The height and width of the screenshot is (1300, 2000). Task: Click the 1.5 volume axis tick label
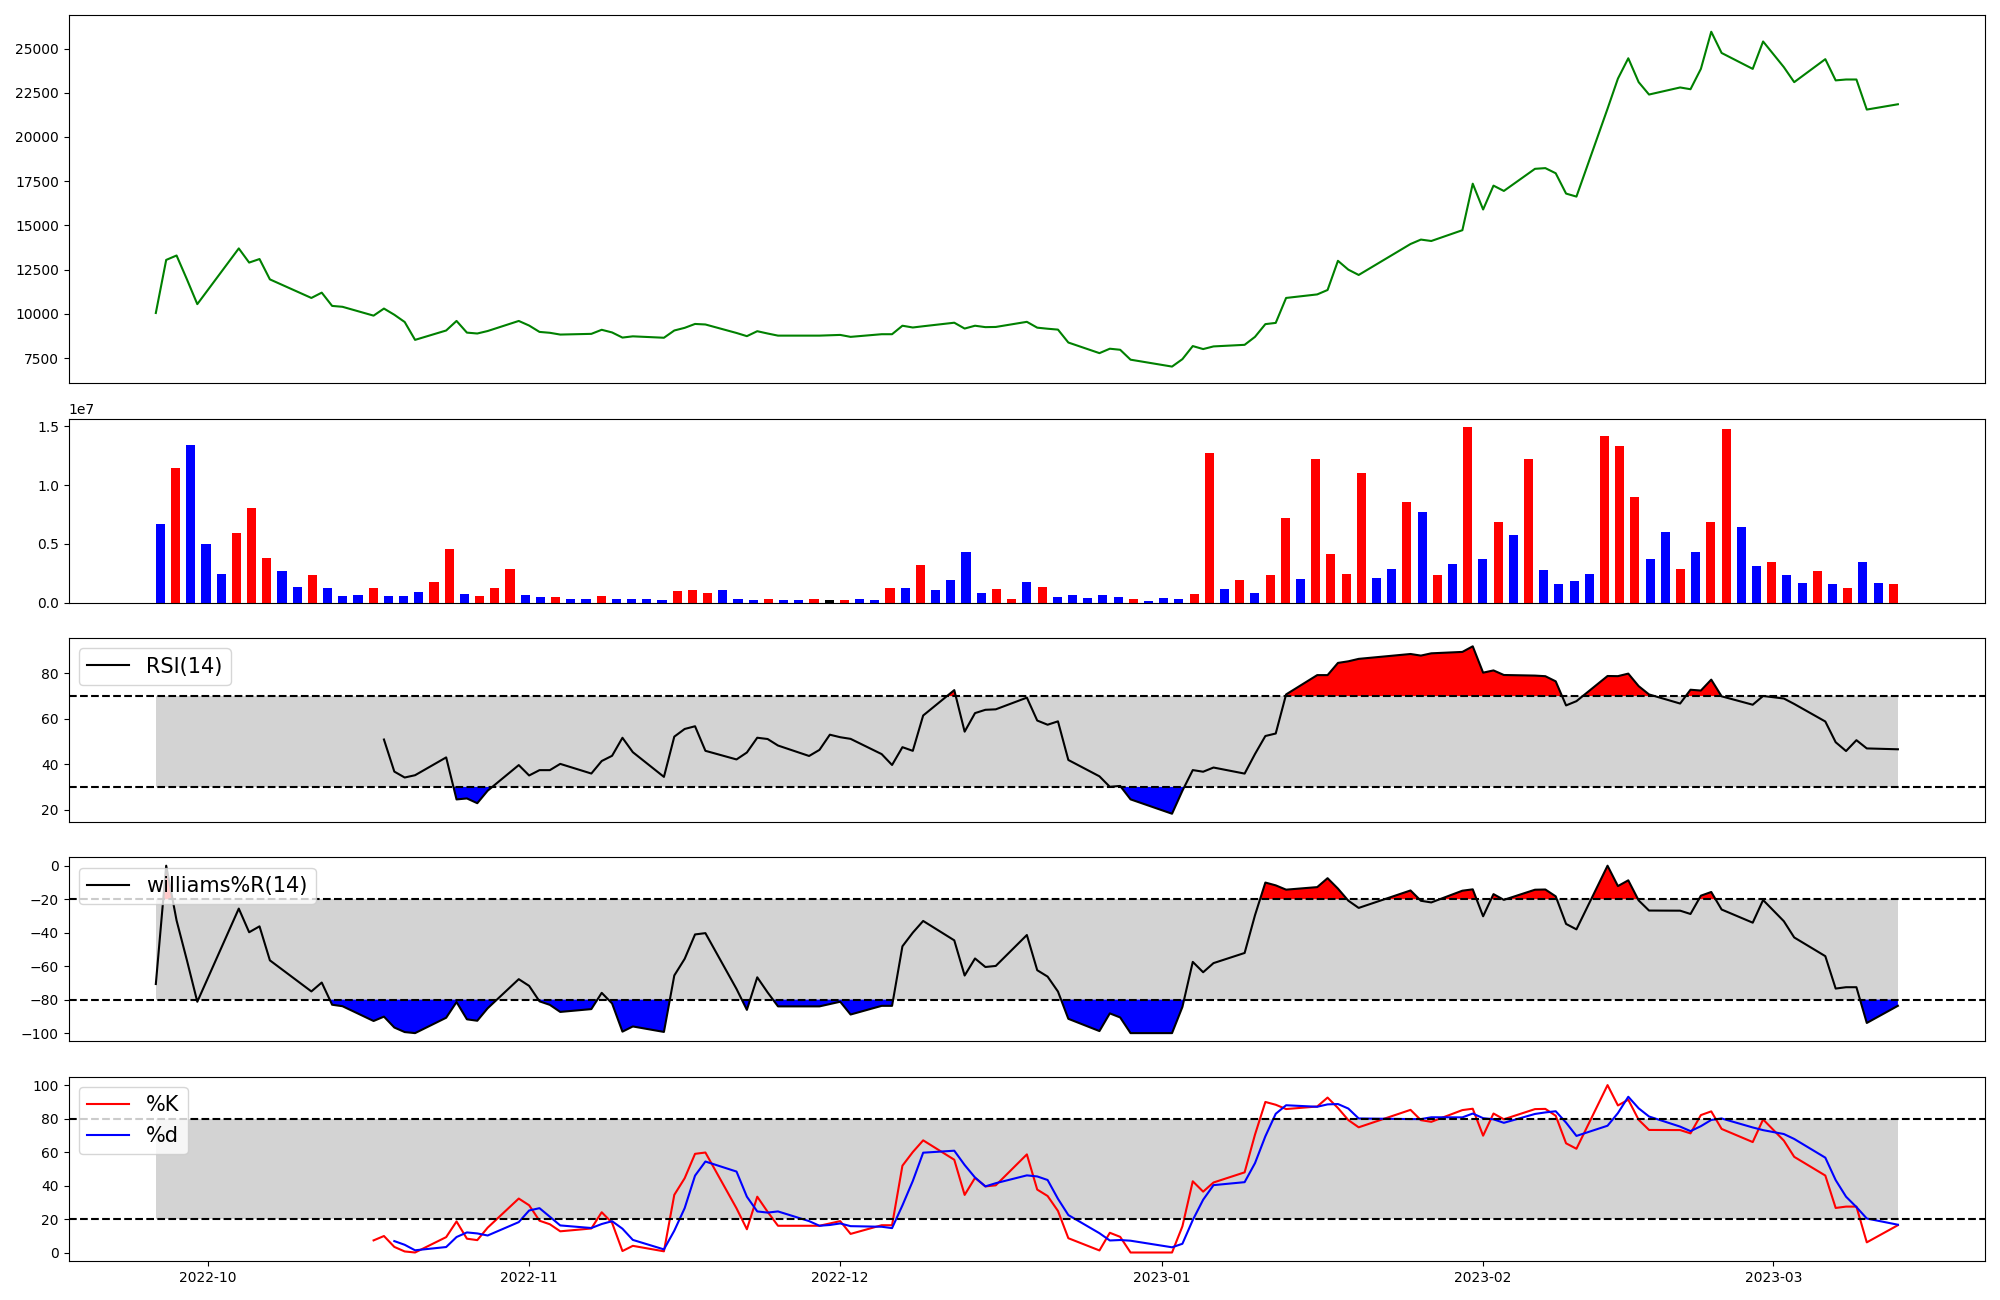[x=48, y=427]
